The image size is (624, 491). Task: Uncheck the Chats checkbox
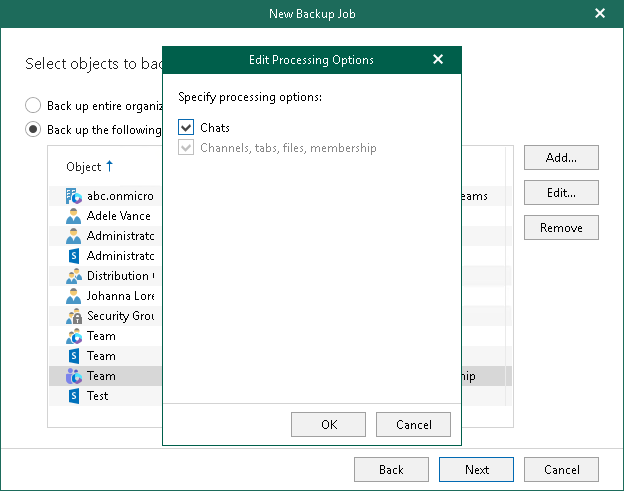coord(186,128)
